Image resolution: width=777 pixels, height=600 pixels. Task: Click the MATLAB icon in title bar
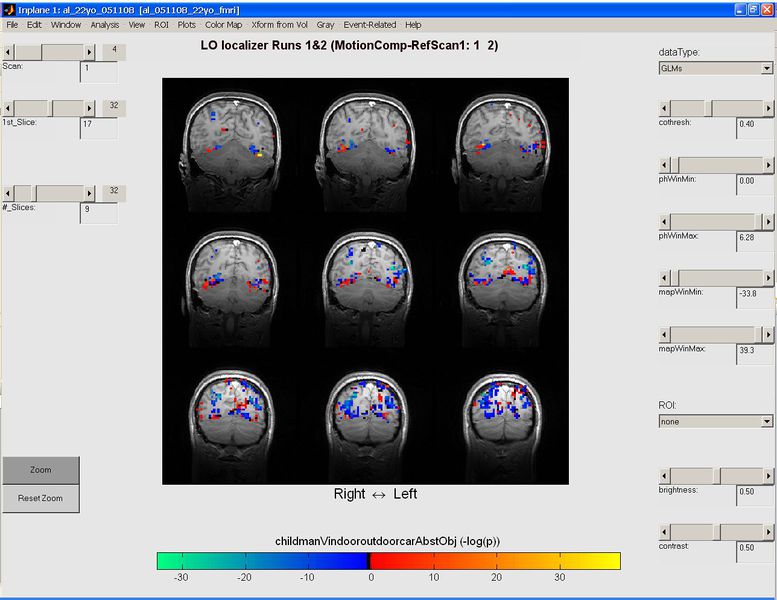9,8
